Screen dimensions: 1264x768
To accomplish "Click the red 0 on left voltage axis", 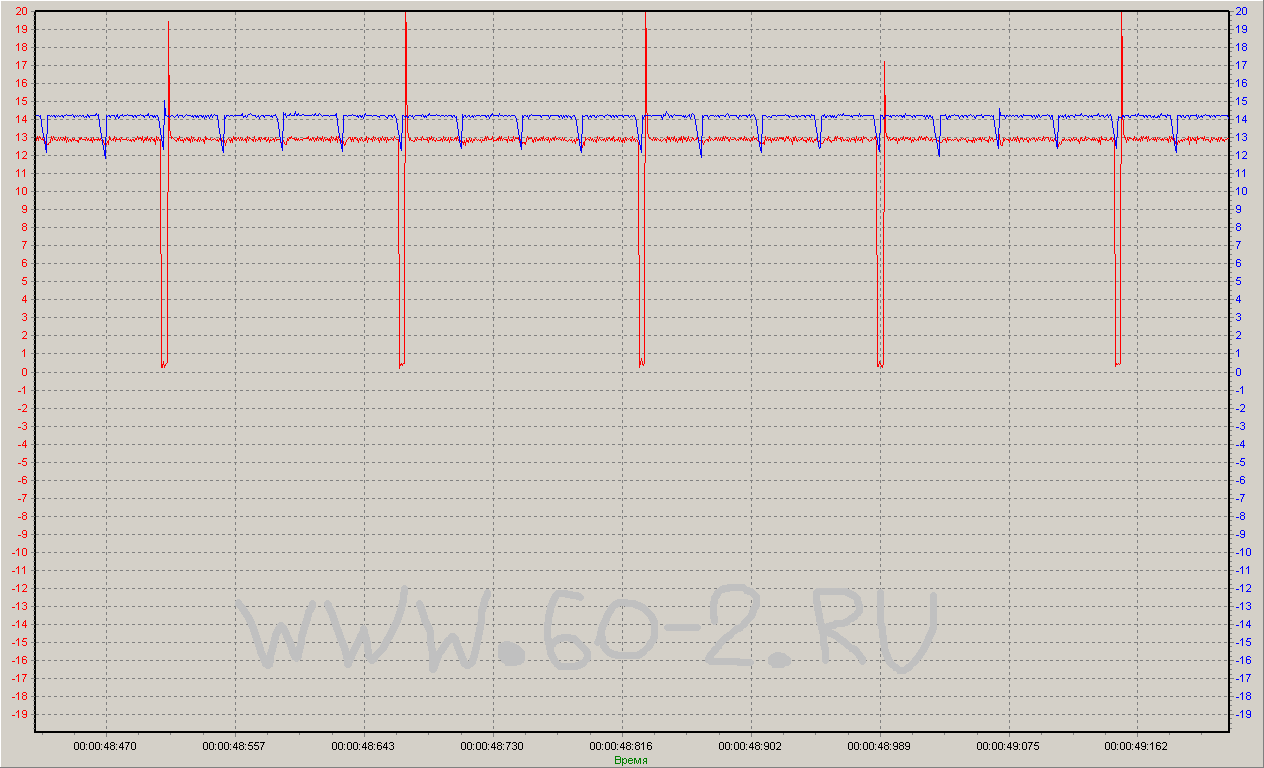I will tap(24, 372).
